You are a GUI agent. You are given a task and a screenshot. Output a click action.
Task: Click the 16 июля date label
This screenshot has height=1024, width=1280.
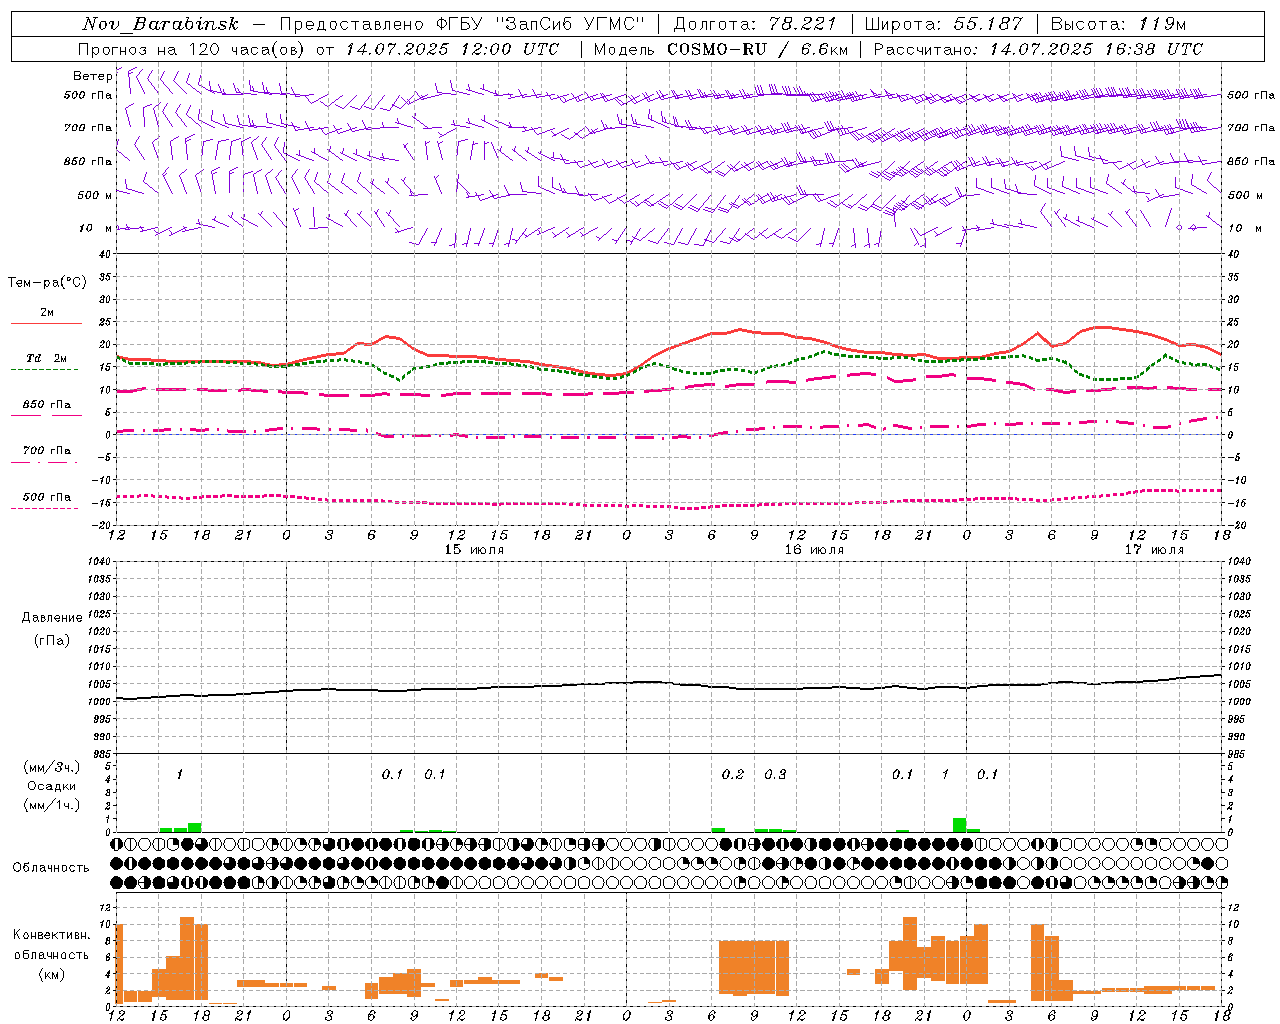[814, 550]
